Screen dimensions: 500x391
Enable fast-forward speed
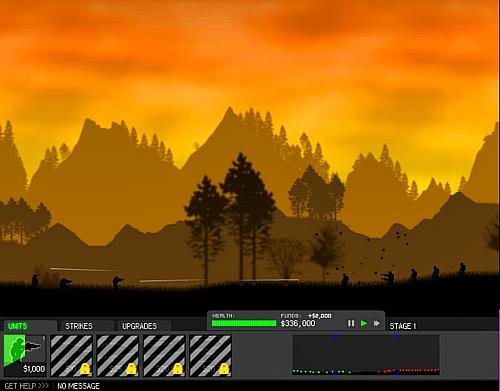click(377, 323)
